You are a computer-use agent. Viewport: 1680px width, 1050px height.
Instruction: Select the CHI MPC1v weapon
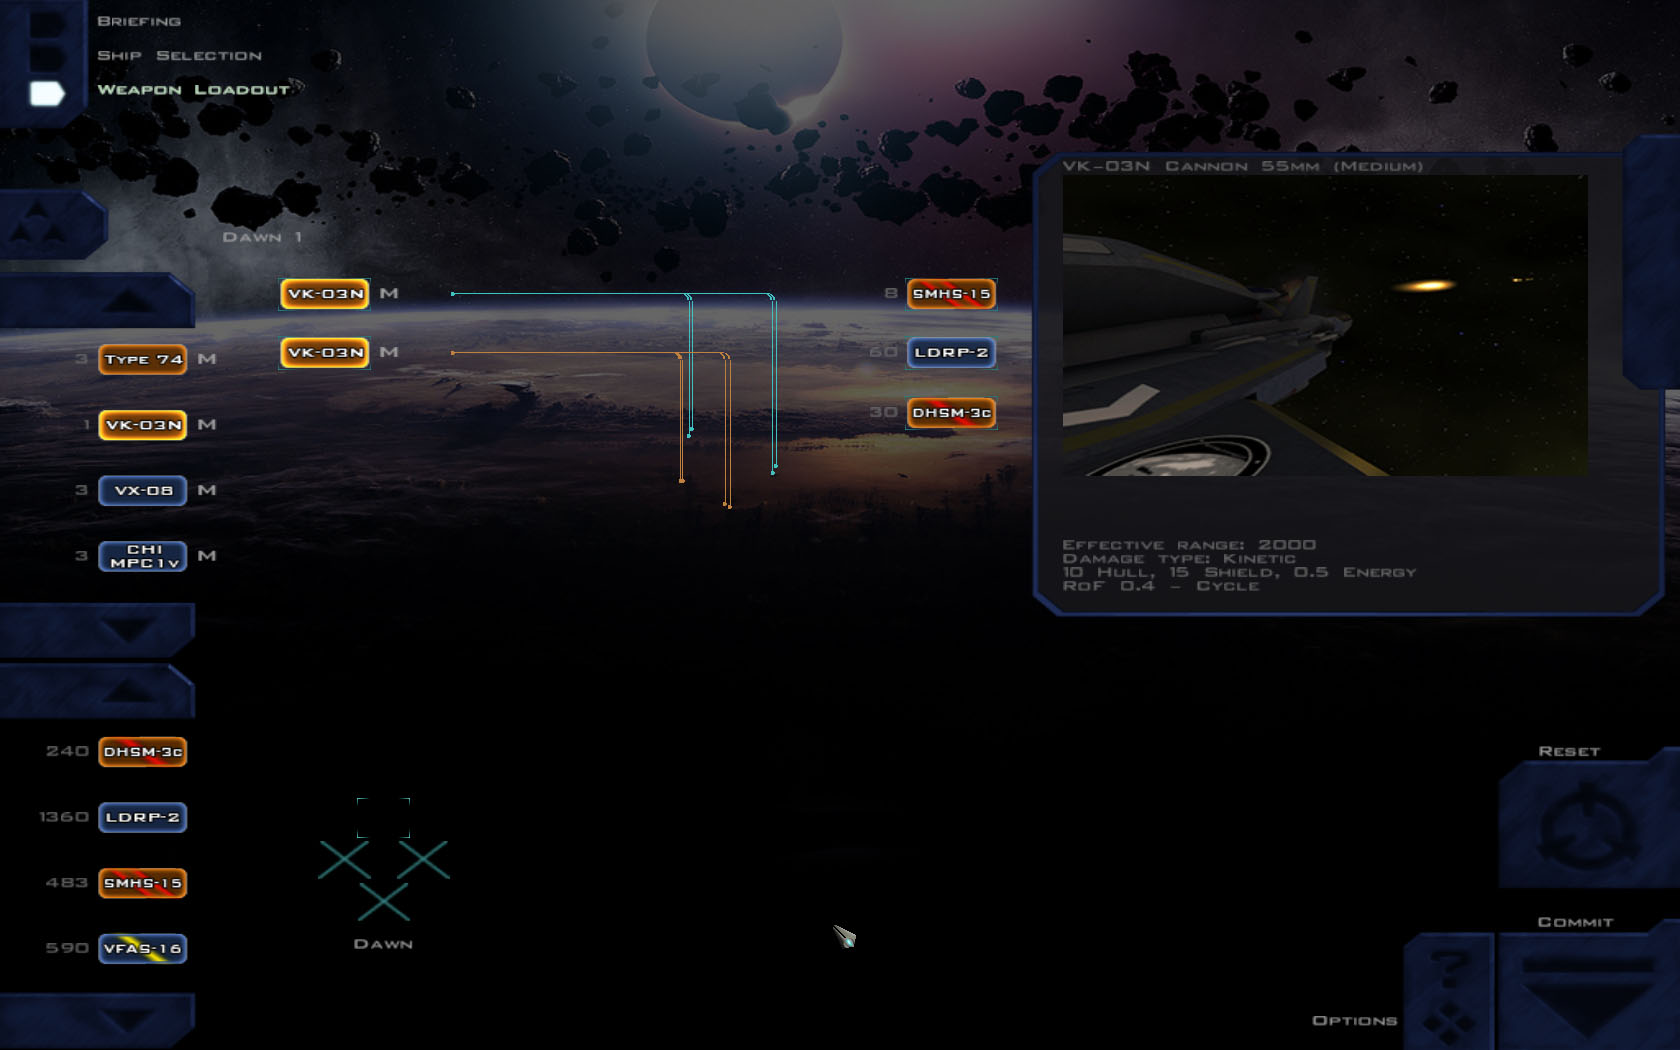click(143, 556)
